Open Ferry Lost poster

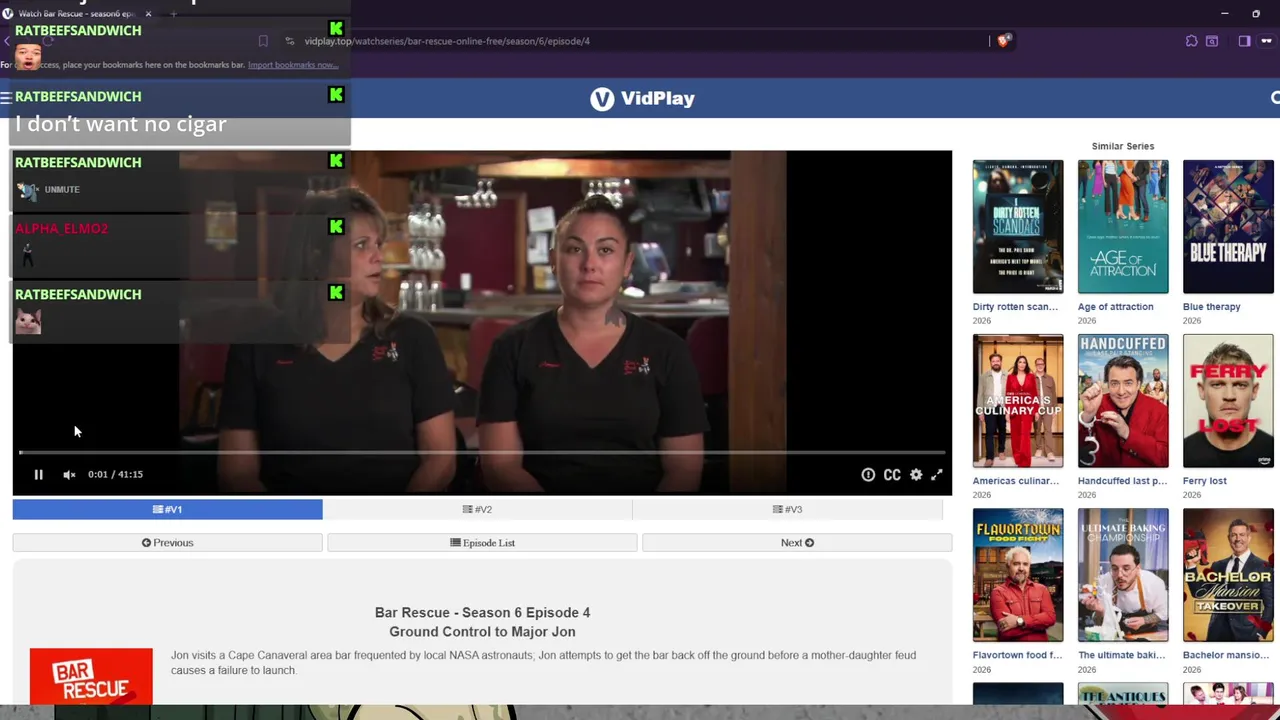point(1228,401)
